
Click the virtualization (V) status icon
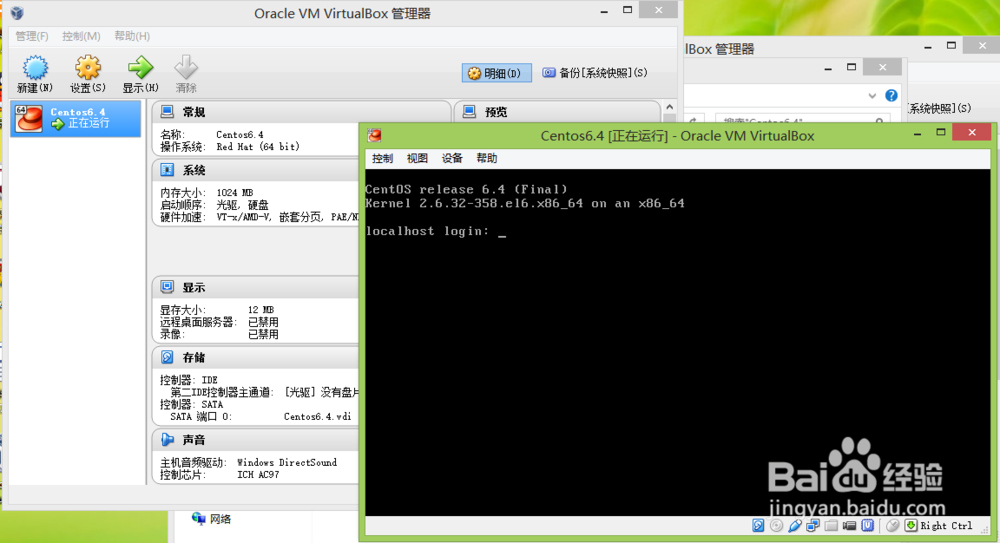coord(867,525)
